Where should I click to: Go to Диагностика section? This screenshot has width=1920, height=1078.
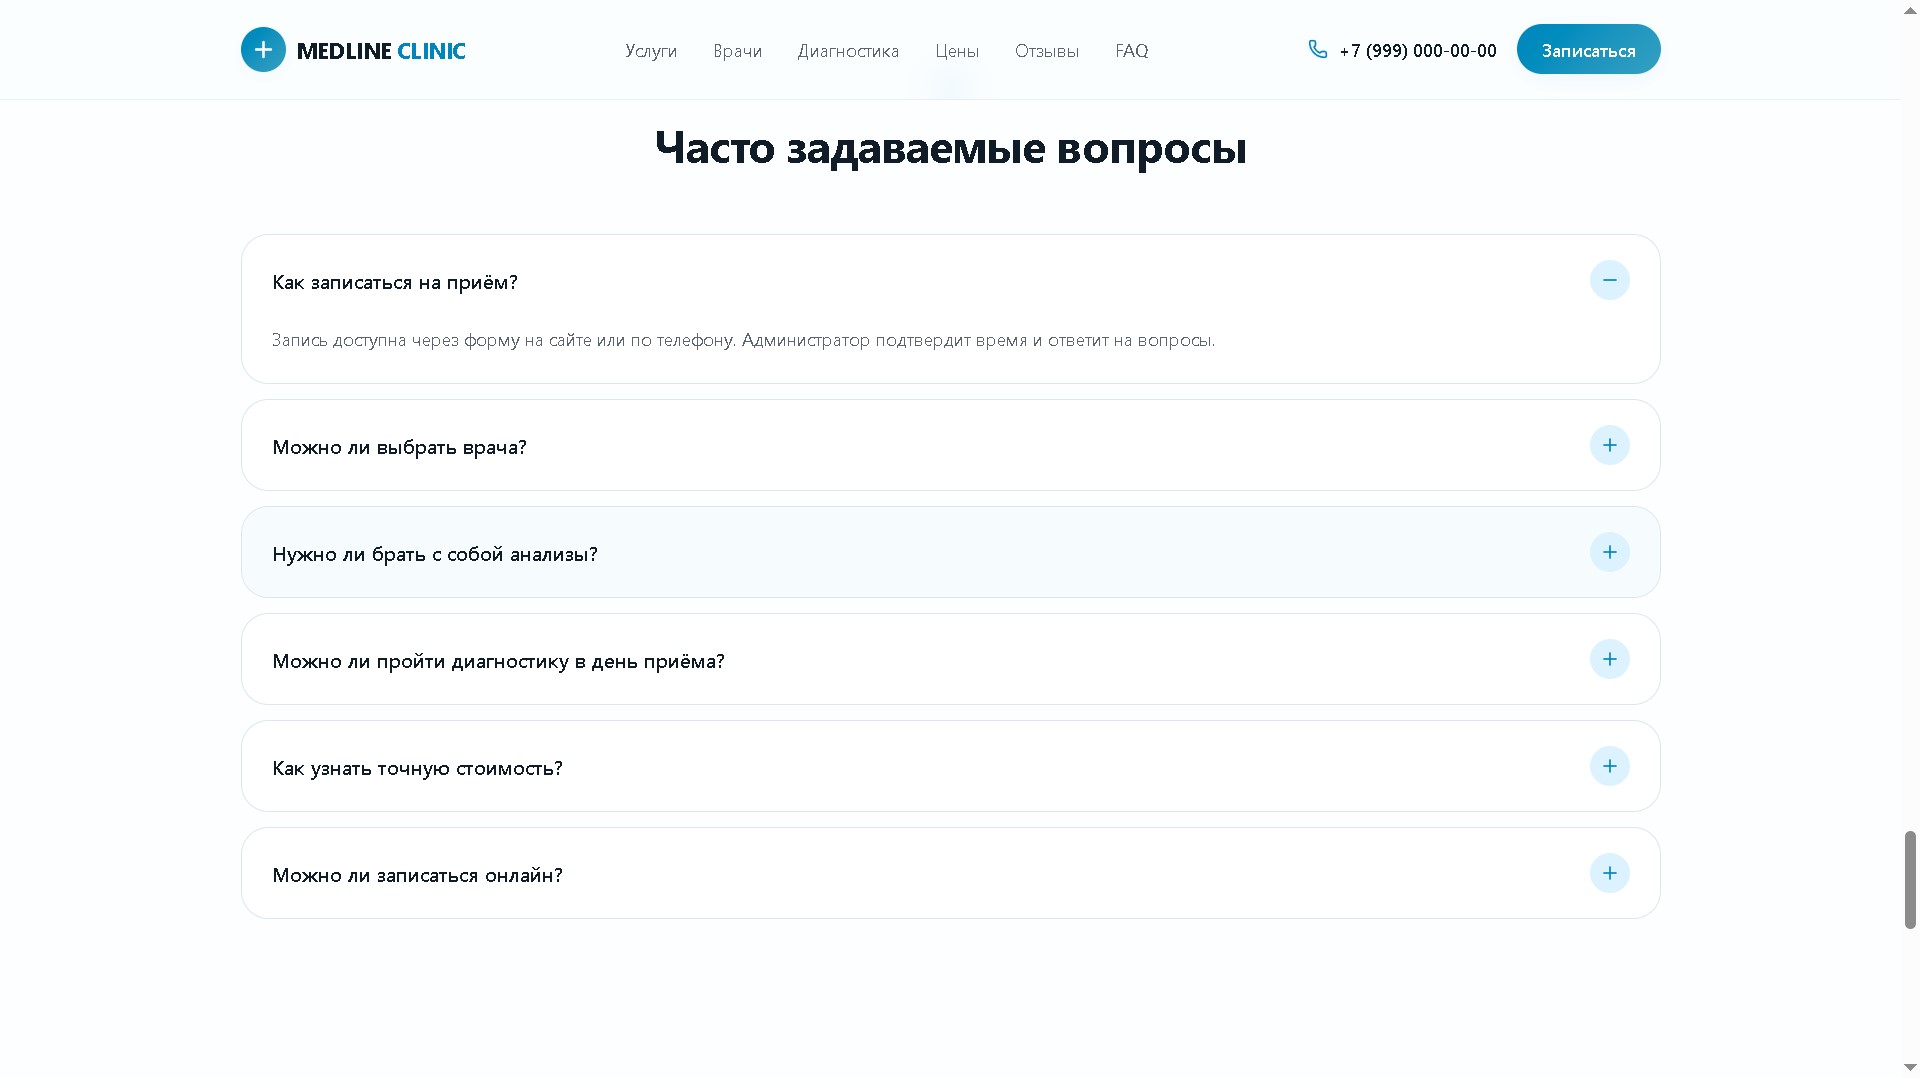[848, 51]
